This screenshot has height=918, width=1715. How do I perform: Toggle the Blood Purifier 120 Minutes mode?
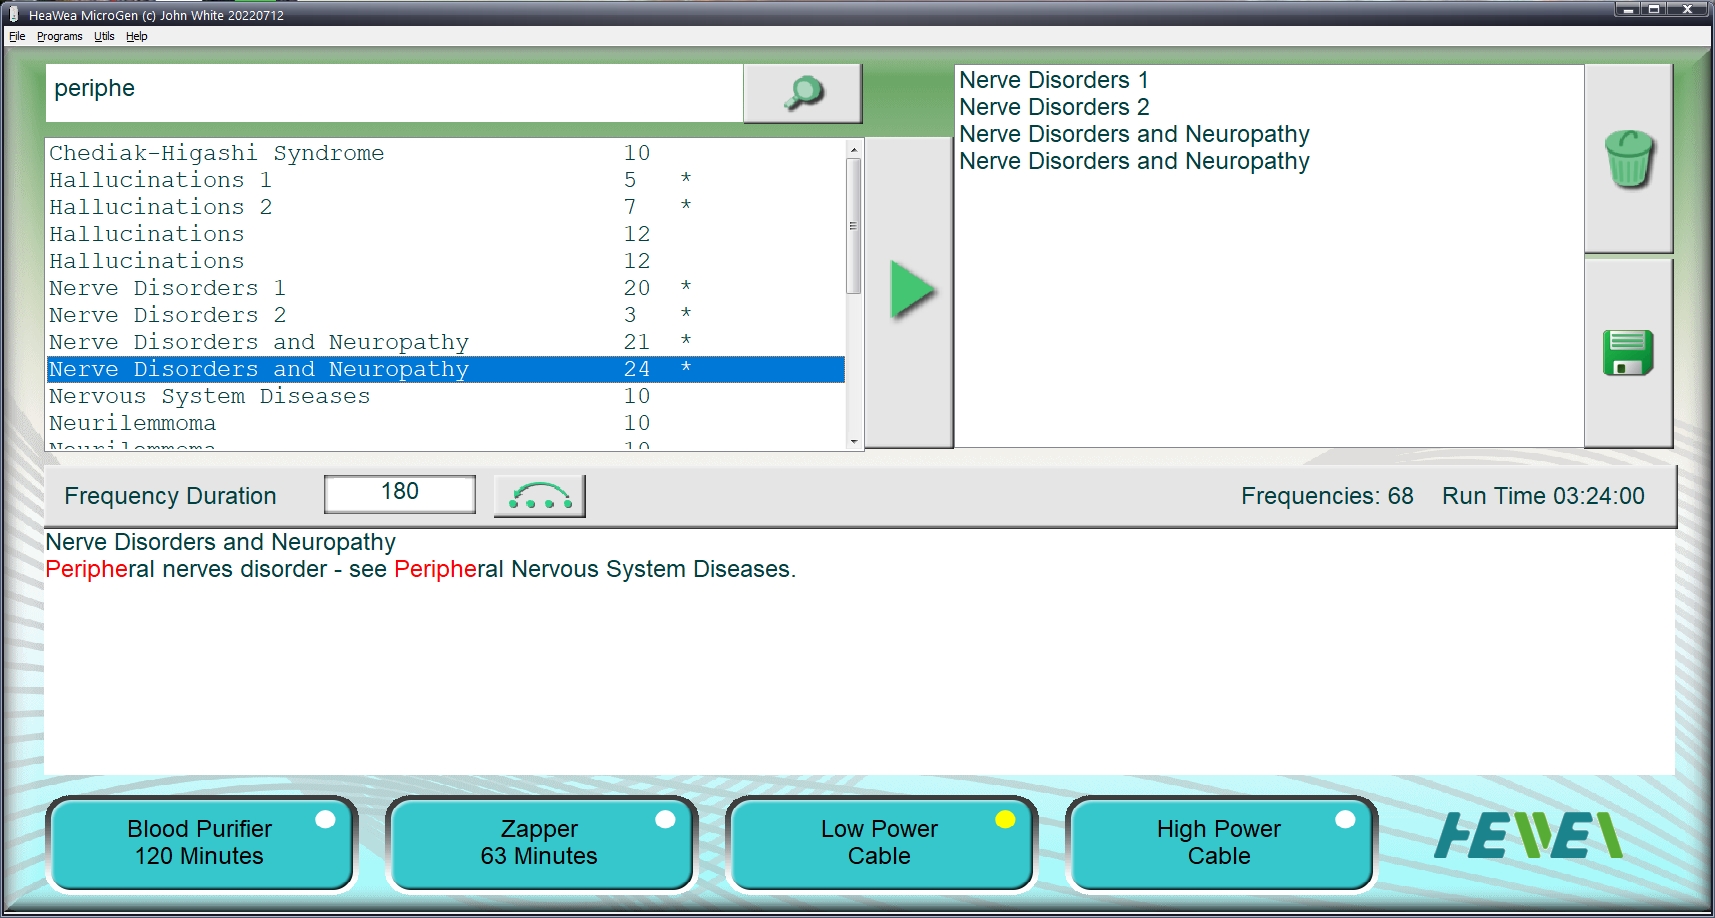(x=200, y=843)
